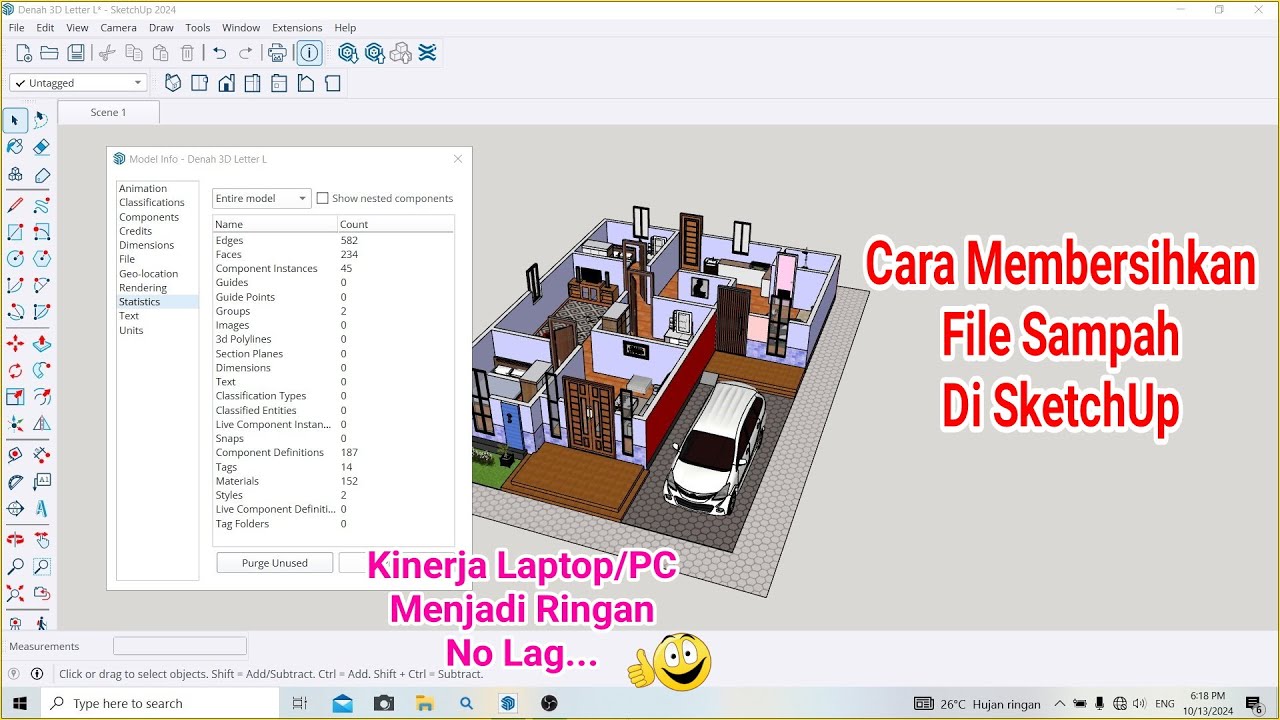The height and width of the screenshot is (720, 1280).
Task: Open the Extension Warehouse icon
Action: [427, 53]
